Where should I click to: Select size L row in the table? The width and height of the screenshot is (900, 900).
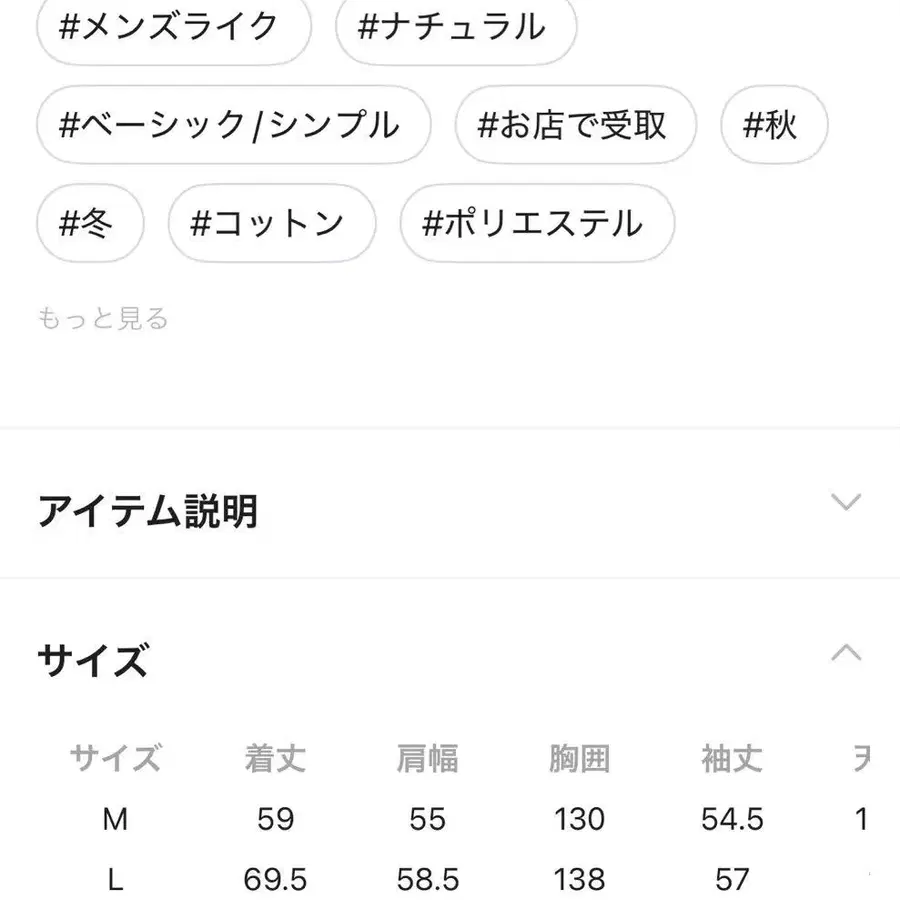[x=117, y=879]
